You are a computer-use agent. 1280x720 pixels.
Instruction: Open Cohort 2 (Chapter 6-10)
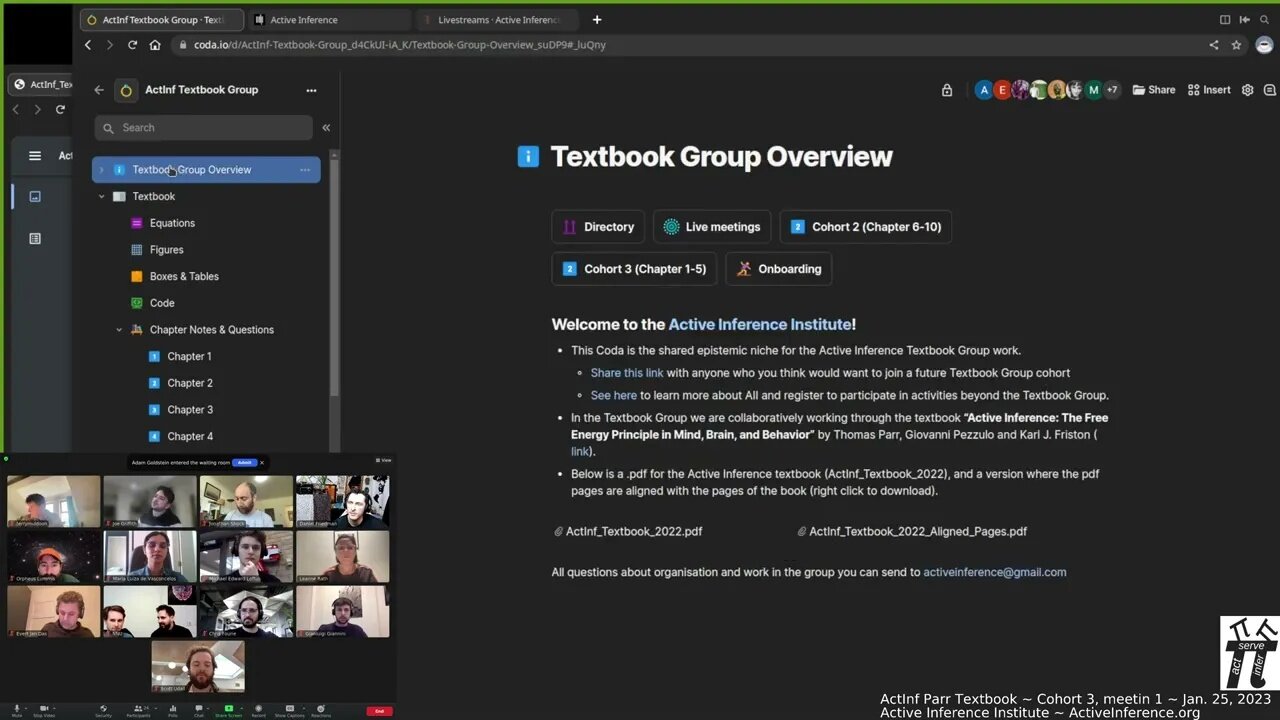pyautogui.click(x=865, y=227)
